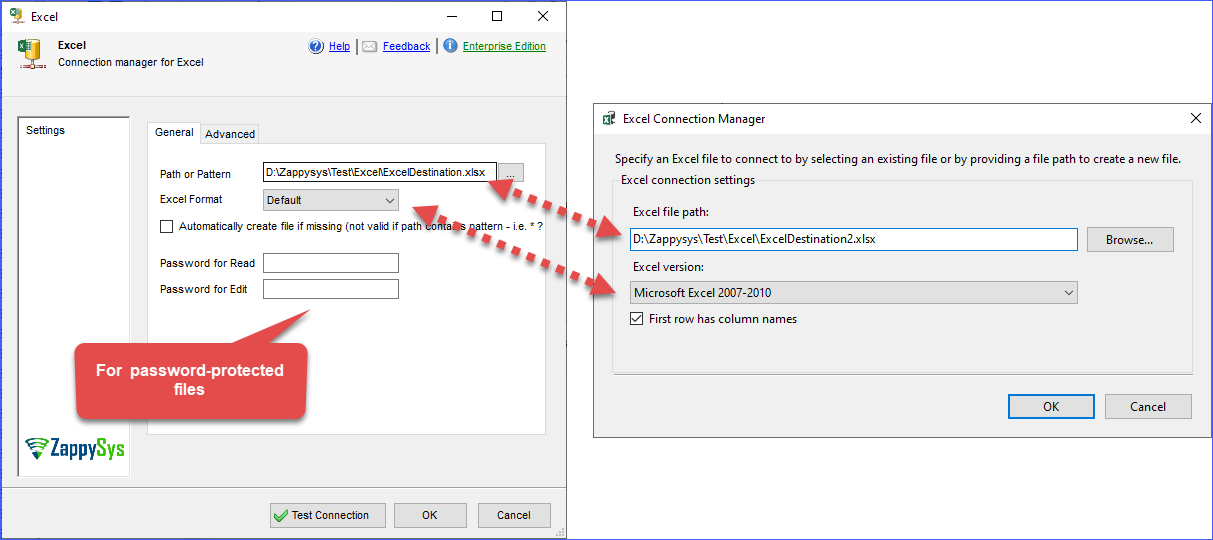Click the ellipsis button beside Path or Pattern

click(510, 173)
